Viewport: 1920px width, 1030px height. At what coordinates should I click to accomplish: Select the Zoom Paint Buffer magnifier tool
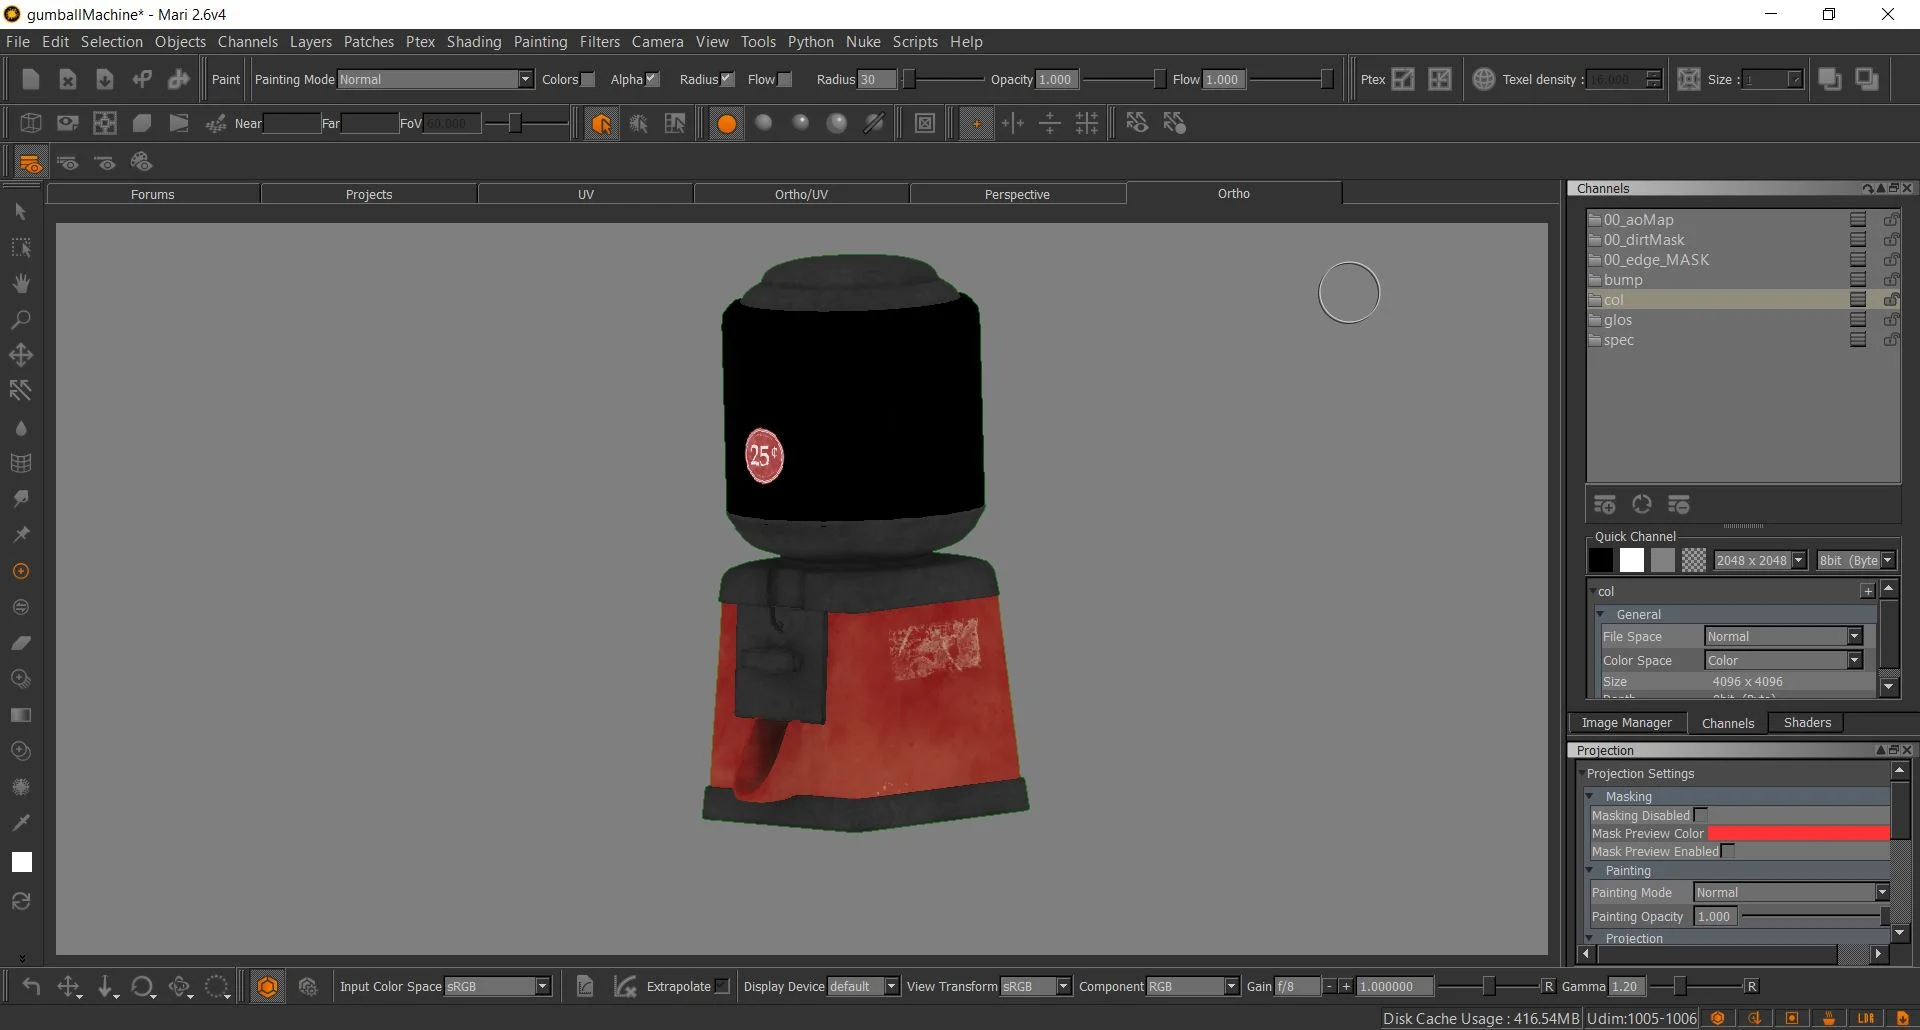[20, 320]
